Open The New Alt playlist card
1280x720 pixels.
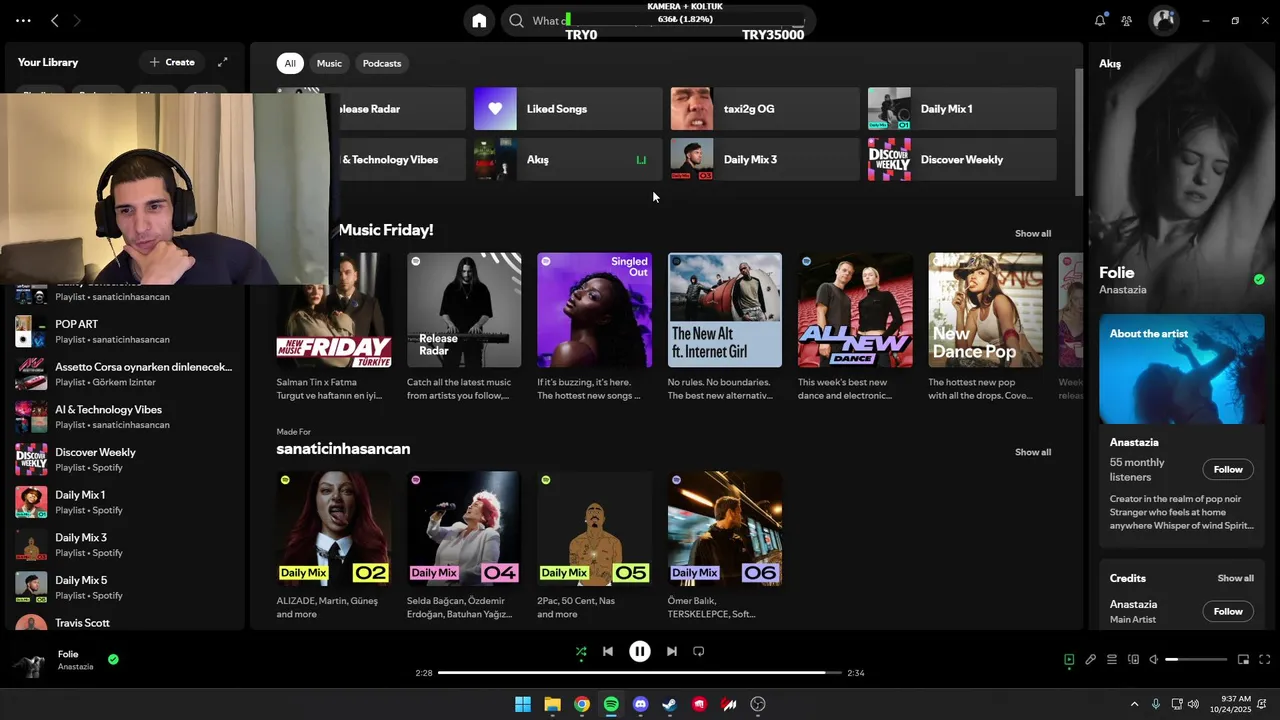[725, 328]
